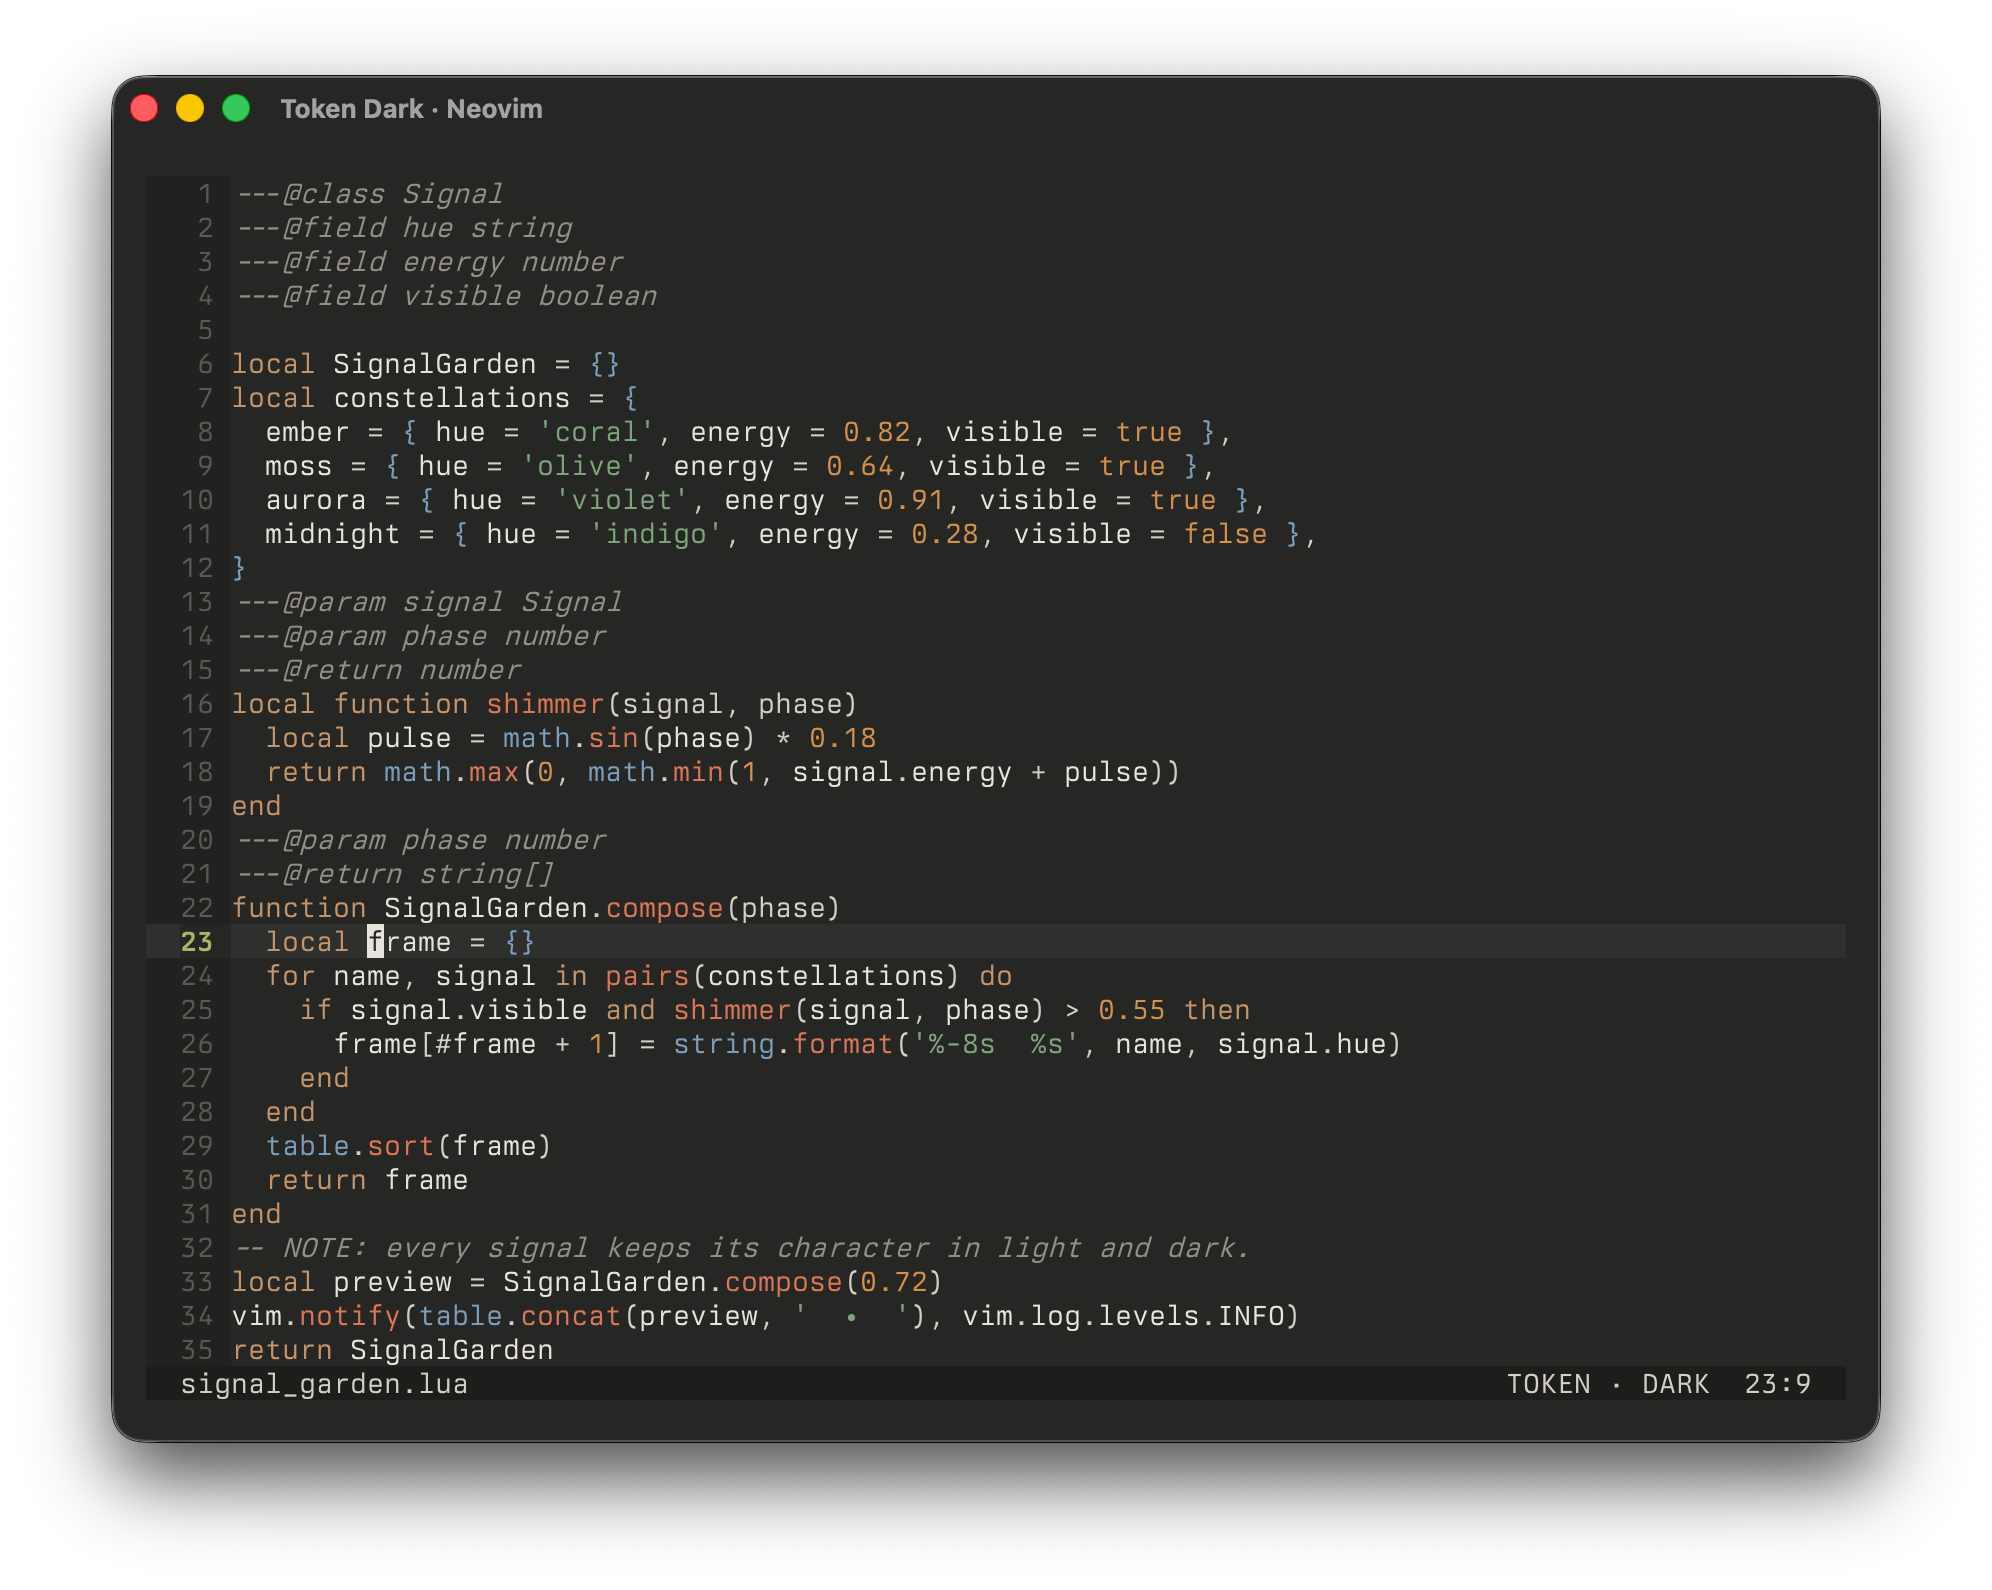The width and height of the screenshot is (1992, 1590).
Task: Click the 'violet' string literal
Action: 623,500
